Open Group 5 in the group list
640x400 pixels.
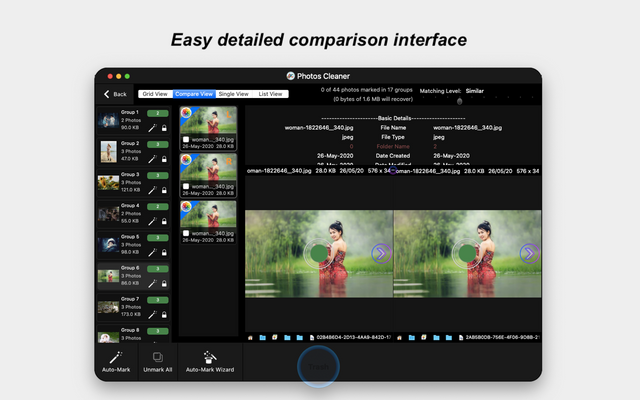click(133, 244)
